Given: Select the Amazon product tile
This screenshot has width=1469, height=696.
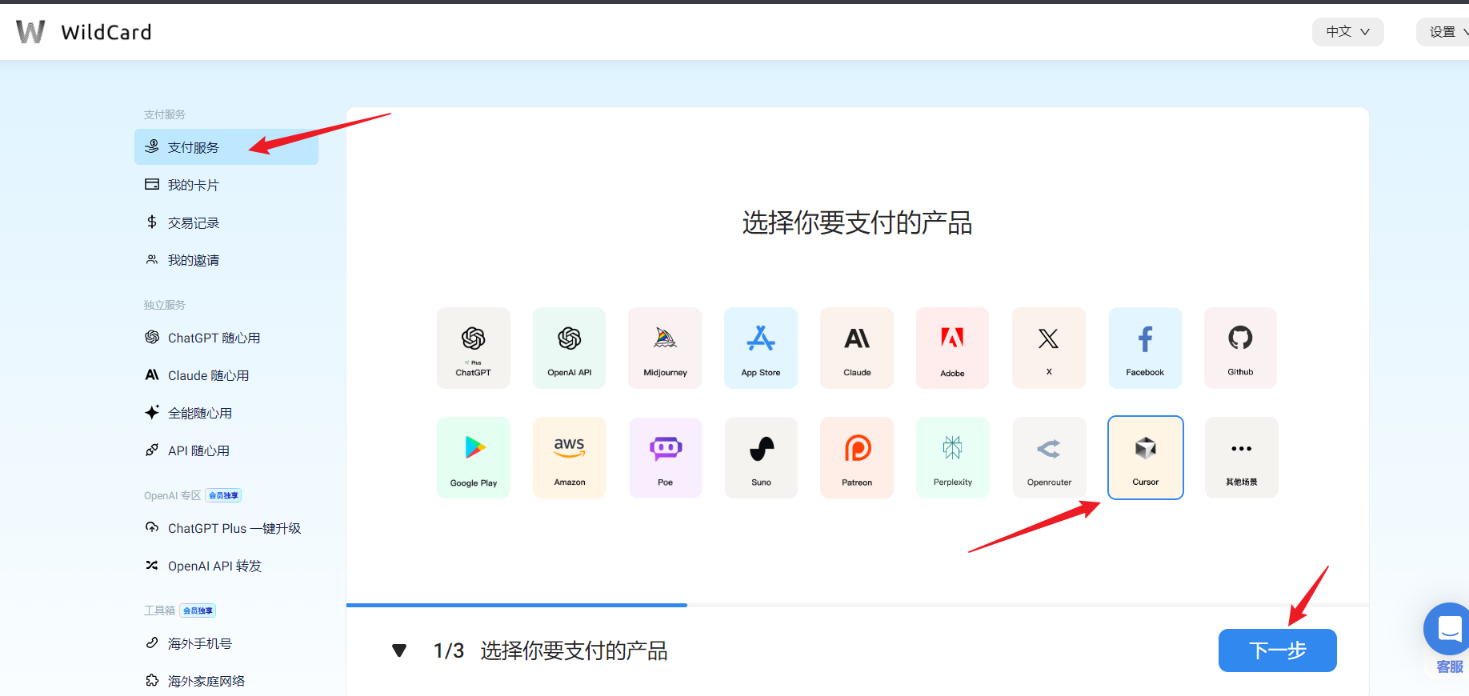Looking at the screenshot, I should click(569, 457).
